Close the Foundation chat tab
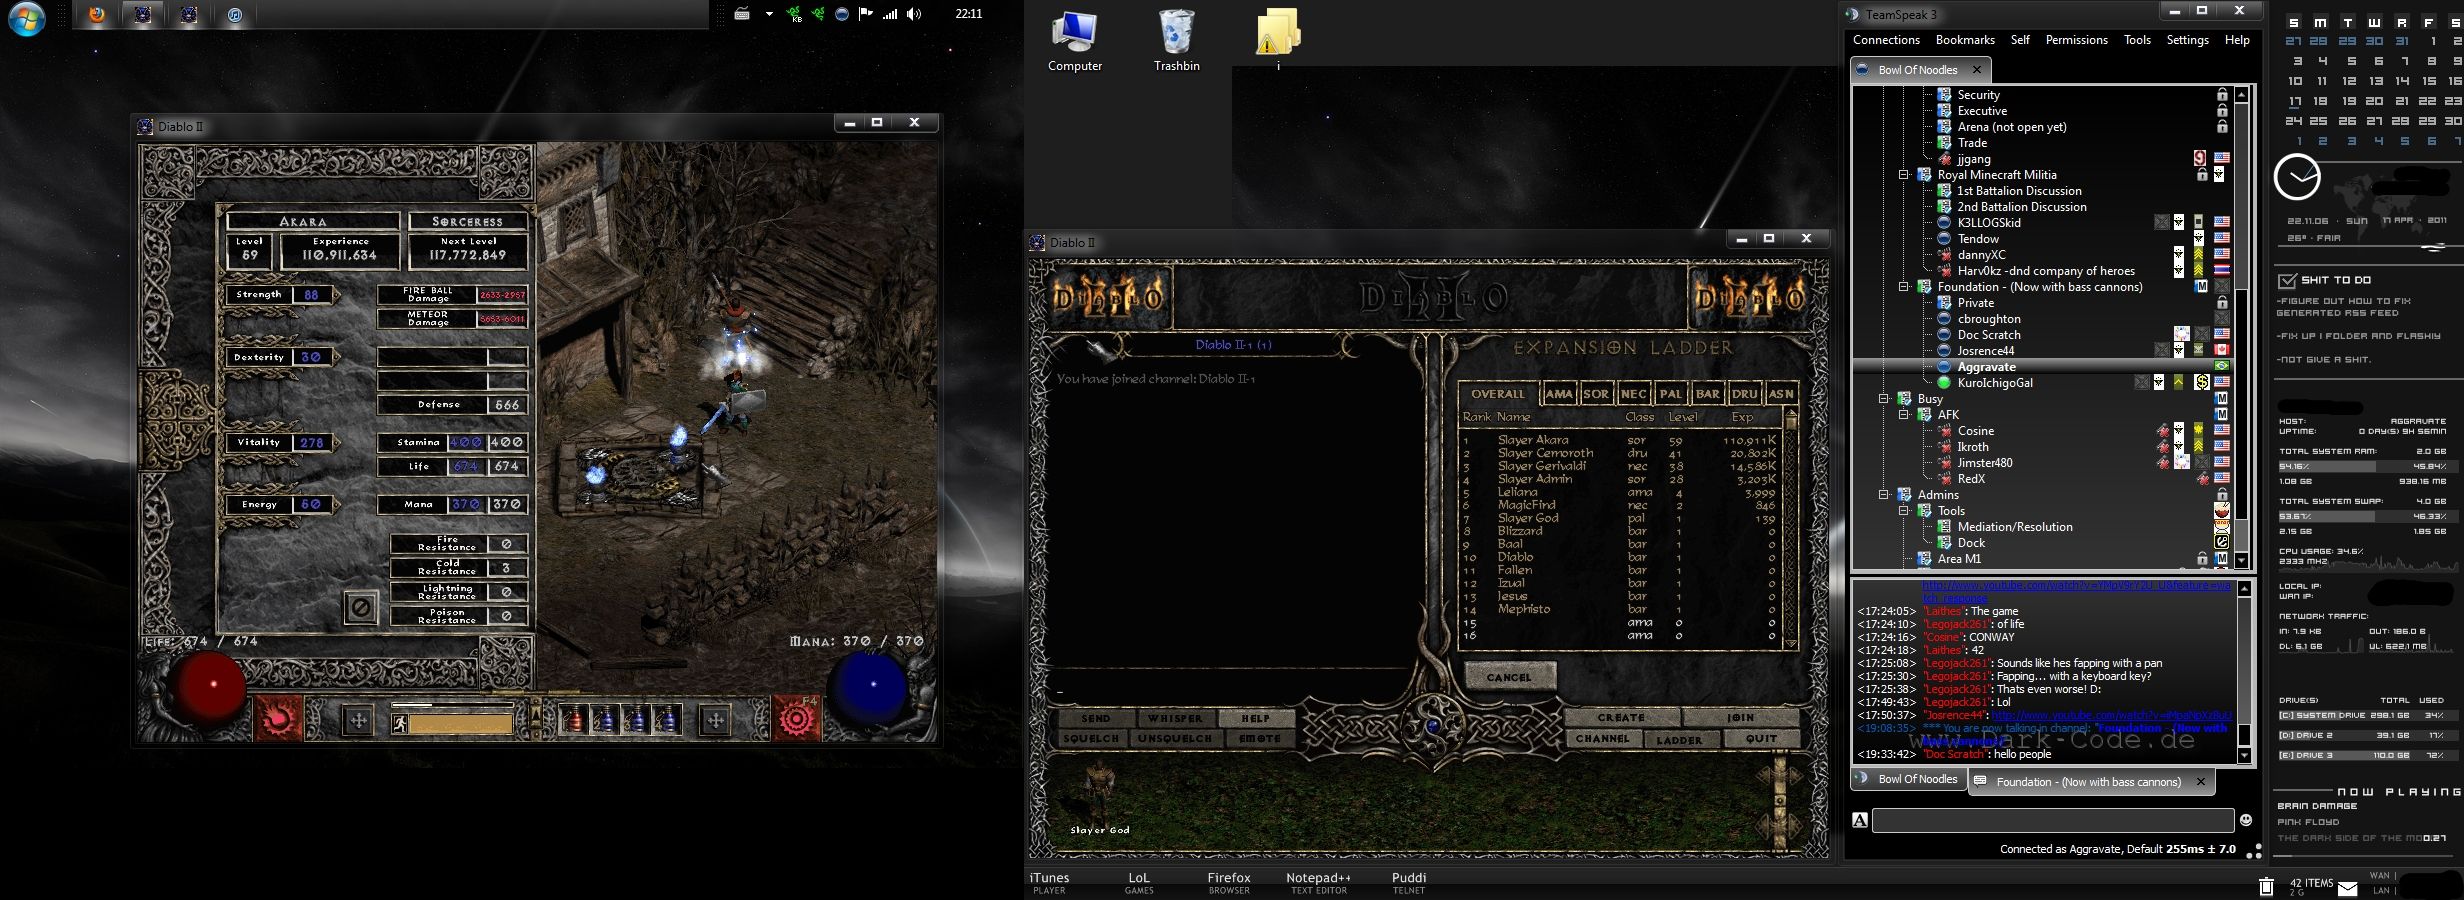The height and width of the screenshot is (900, 2464). tap(2201, 782)
